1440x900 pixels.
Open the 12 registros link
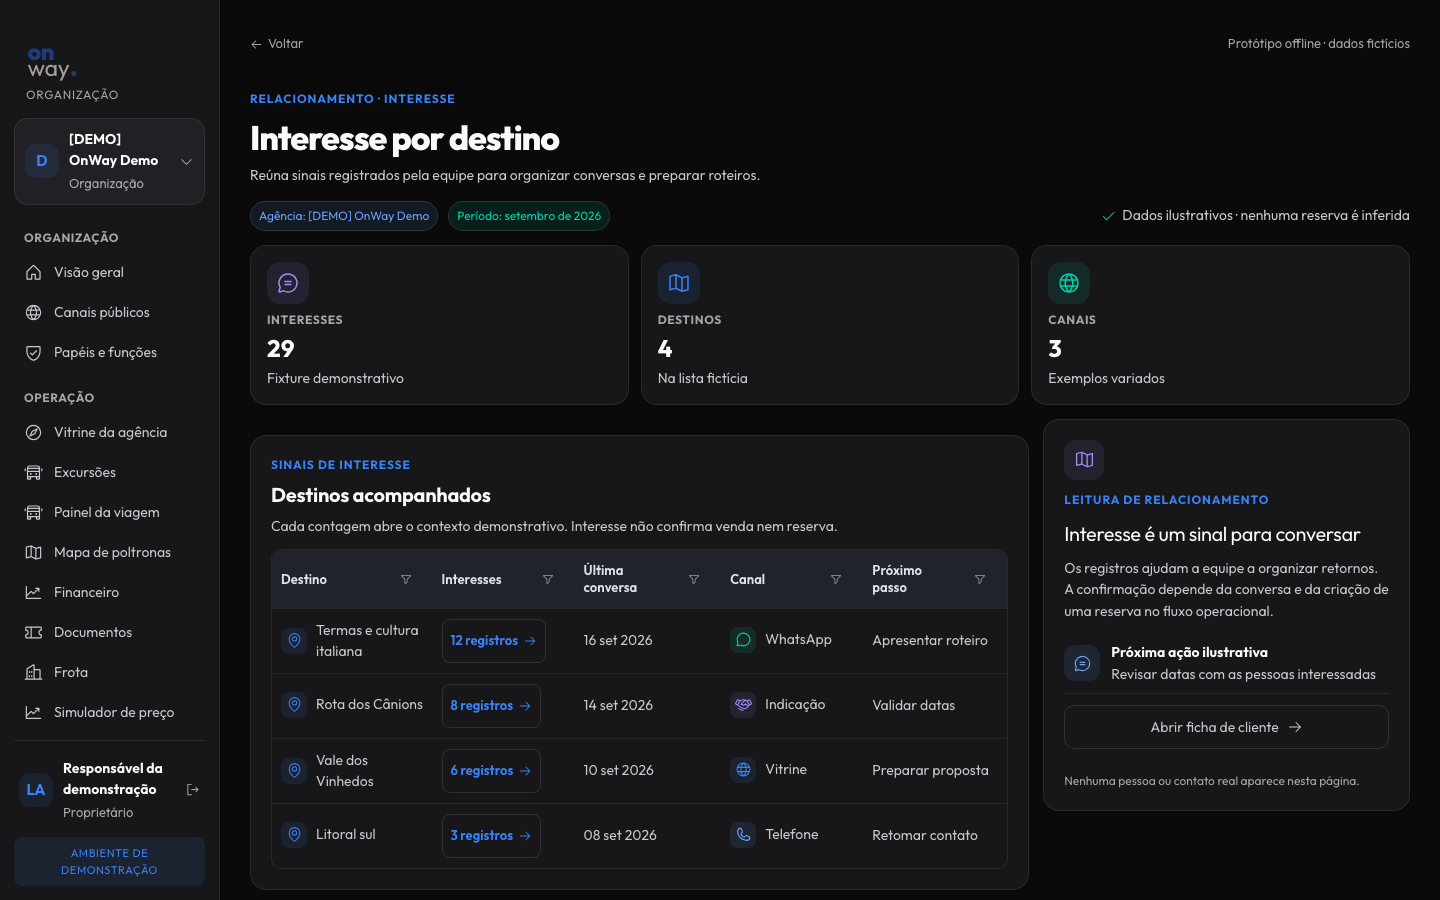(x=494, y=641)
